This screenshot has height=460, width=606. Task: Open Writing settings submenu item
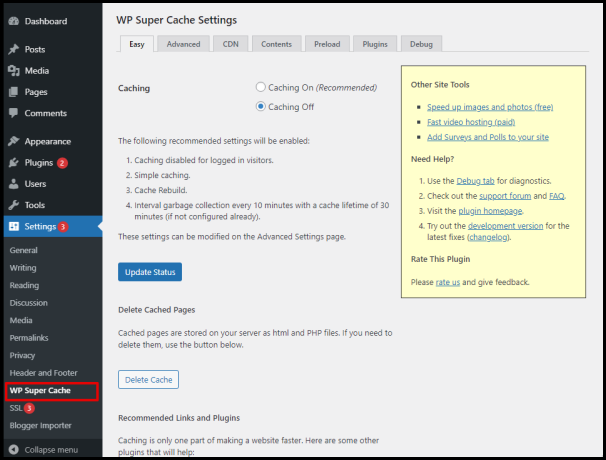click(x=23, y=268)
